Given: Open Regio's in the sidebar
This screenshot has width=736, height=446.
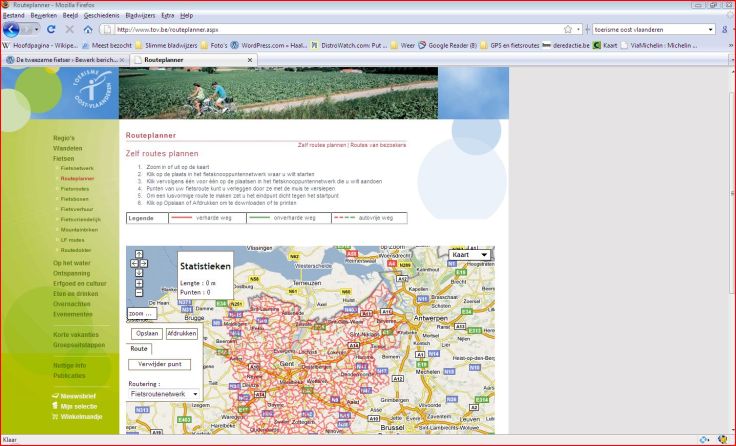Looking at the screenshot, I should tap(64, 138).
